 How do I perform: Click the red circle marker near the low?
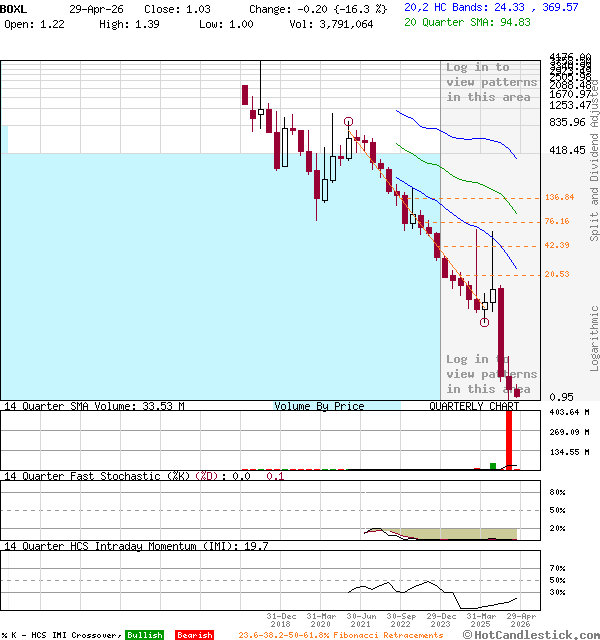(484, 322)
